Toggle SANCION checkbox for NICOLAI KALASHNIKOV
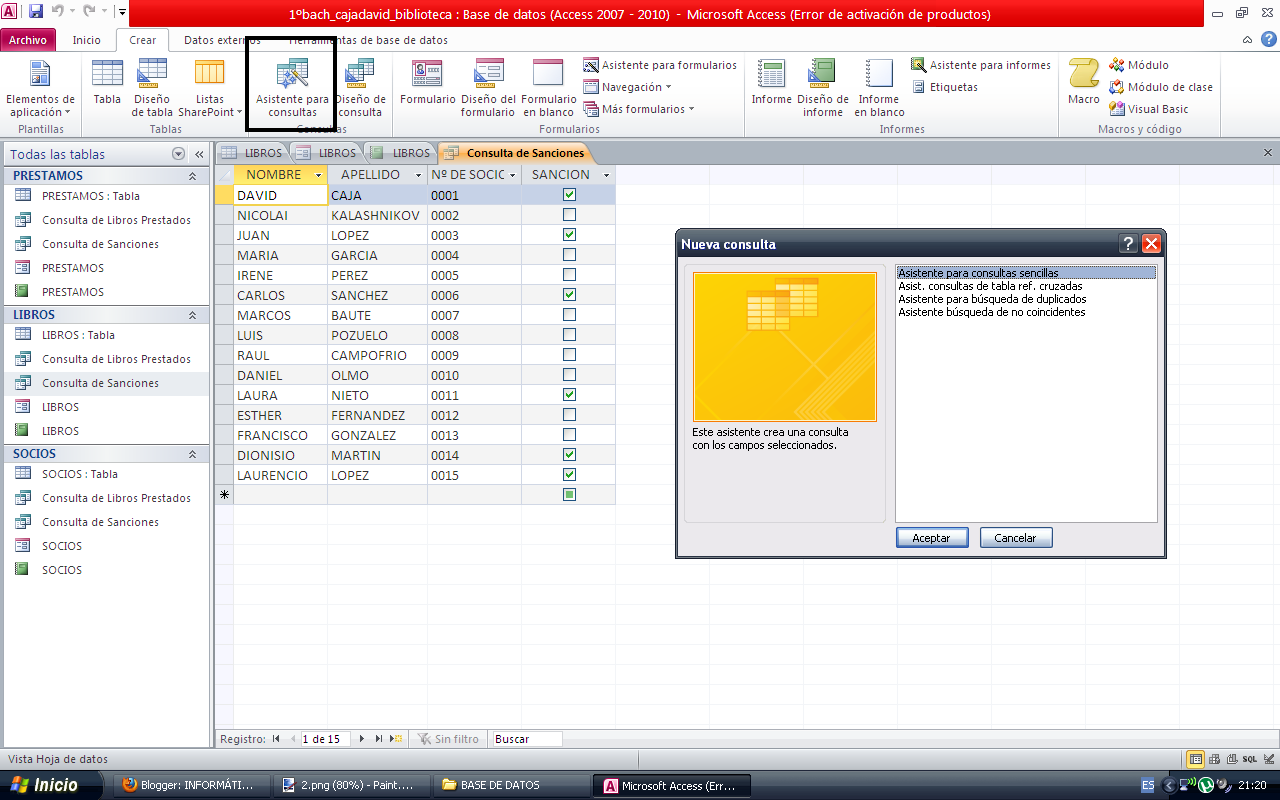This screenshot has height=800, width=1280. (569, 215)
